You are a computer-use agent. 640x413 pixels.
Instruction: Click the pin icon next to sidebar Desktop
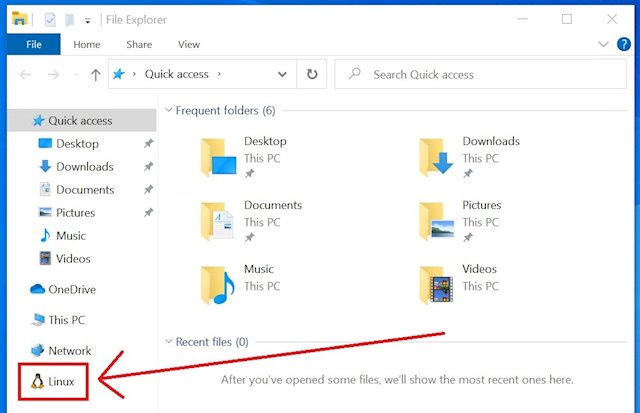pos(148,143)
